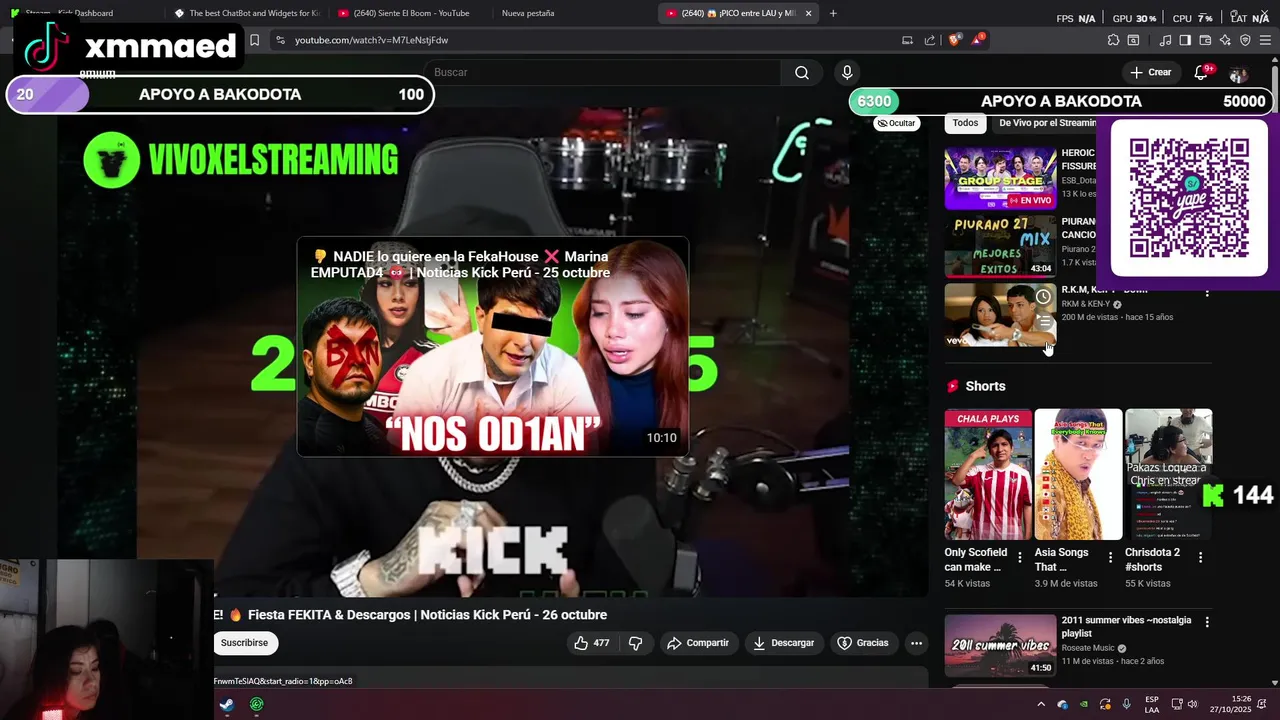The height and width of the screenshot is (720, 1280).
Task: Click the bookmark icon in address bar
Action: pos(254,40)
